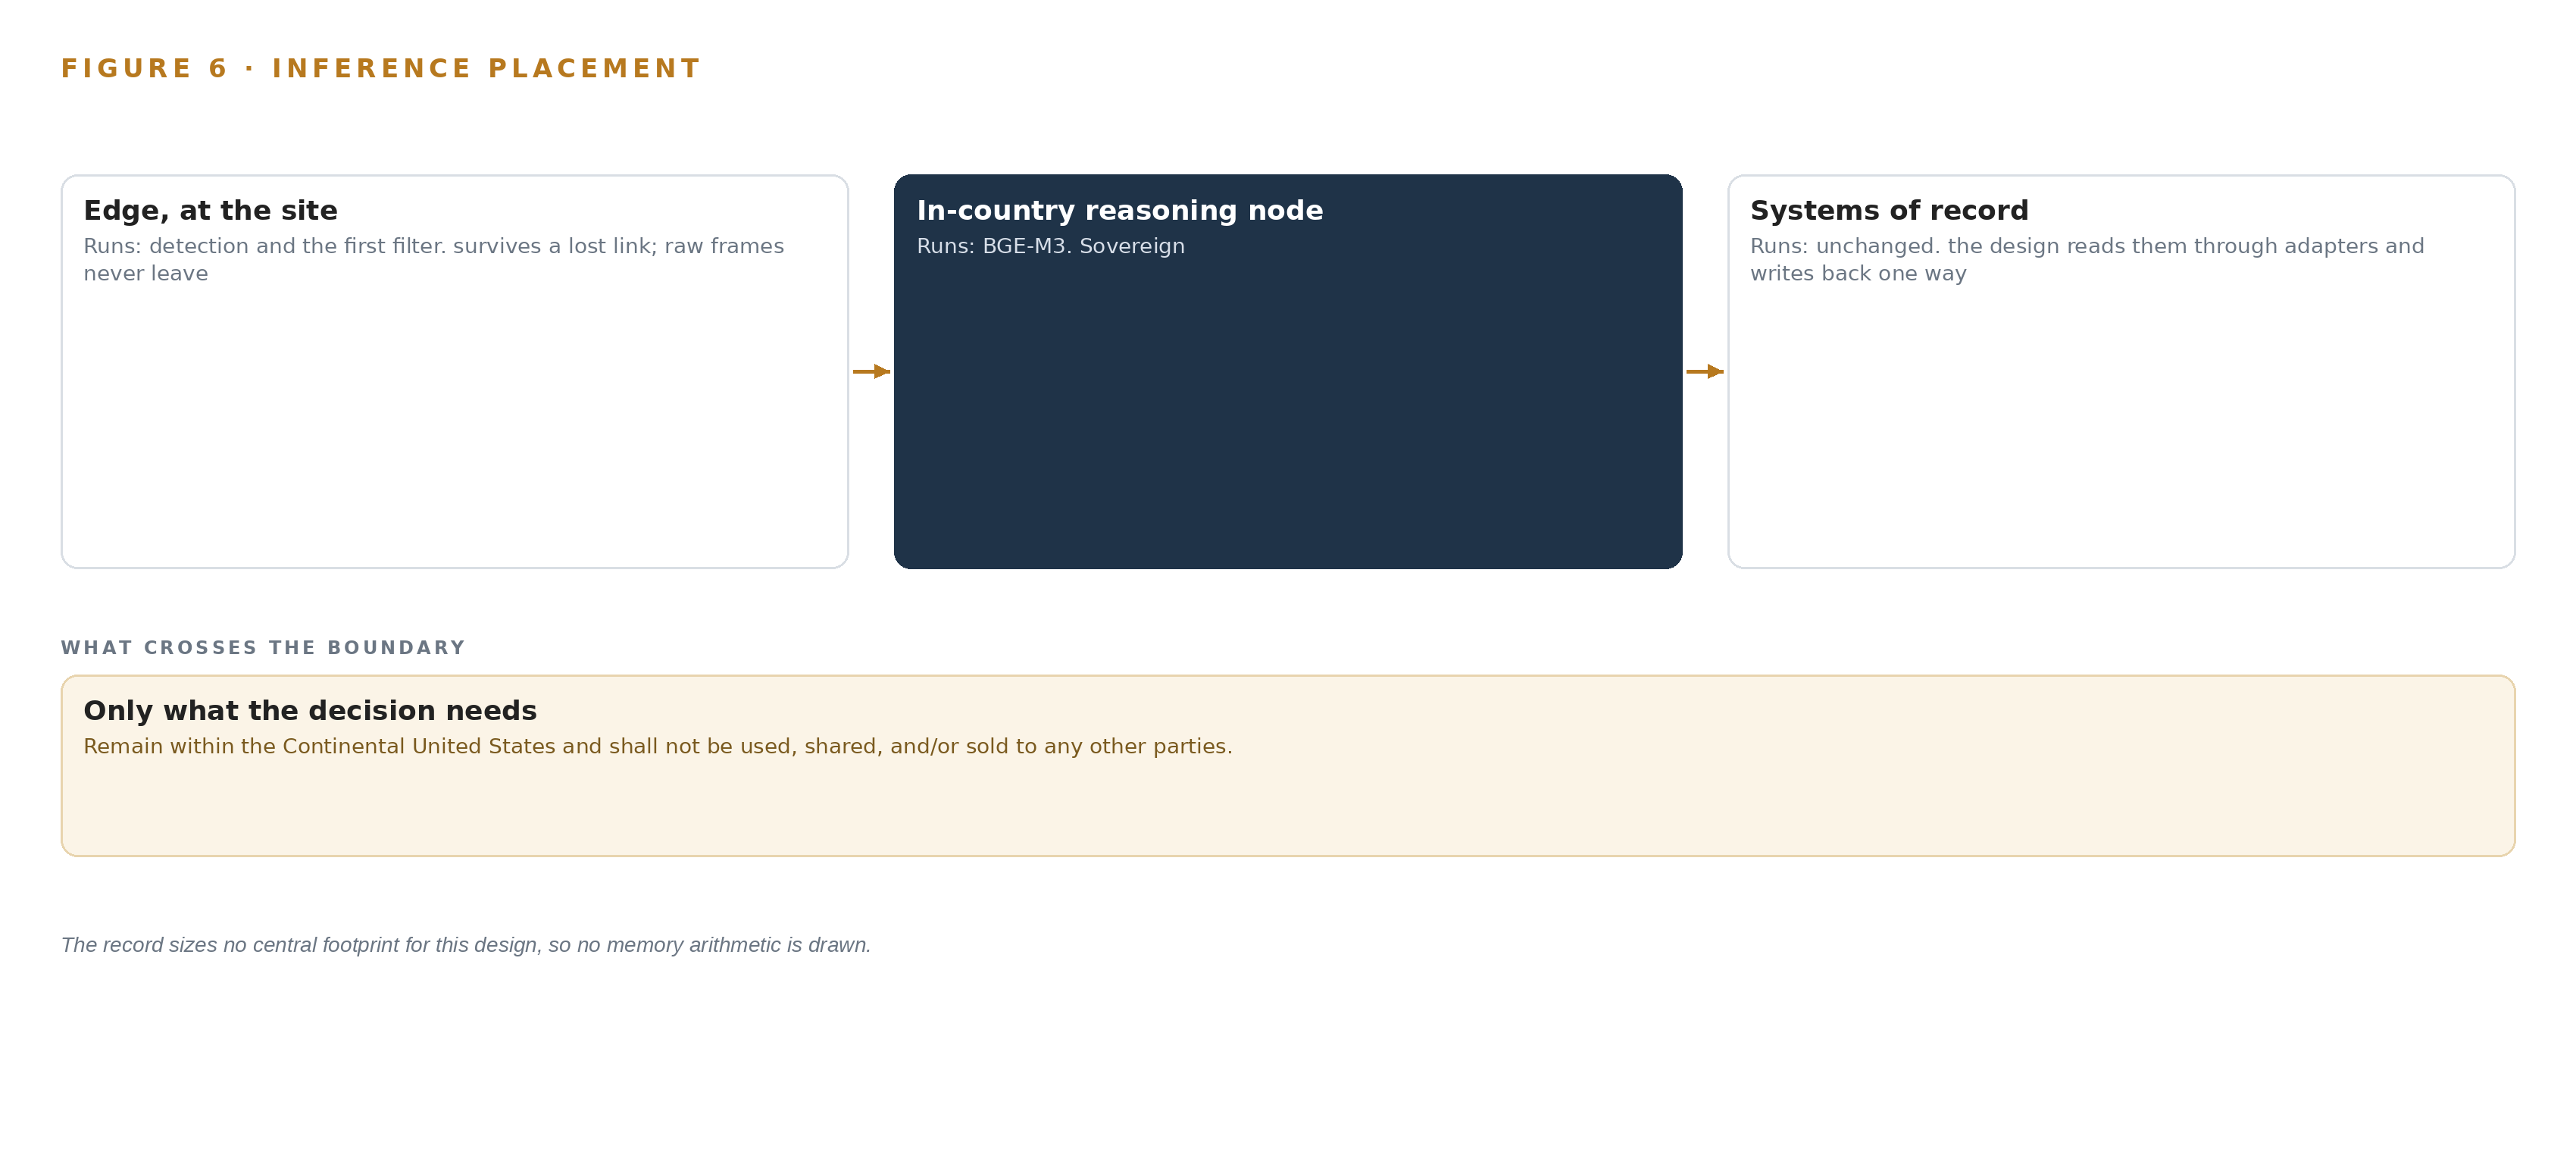The width and height of the screenshot is (2576, 1152).
Task: Select the 'In-country reasoning node' title
Action: (x=1119, y=210)
